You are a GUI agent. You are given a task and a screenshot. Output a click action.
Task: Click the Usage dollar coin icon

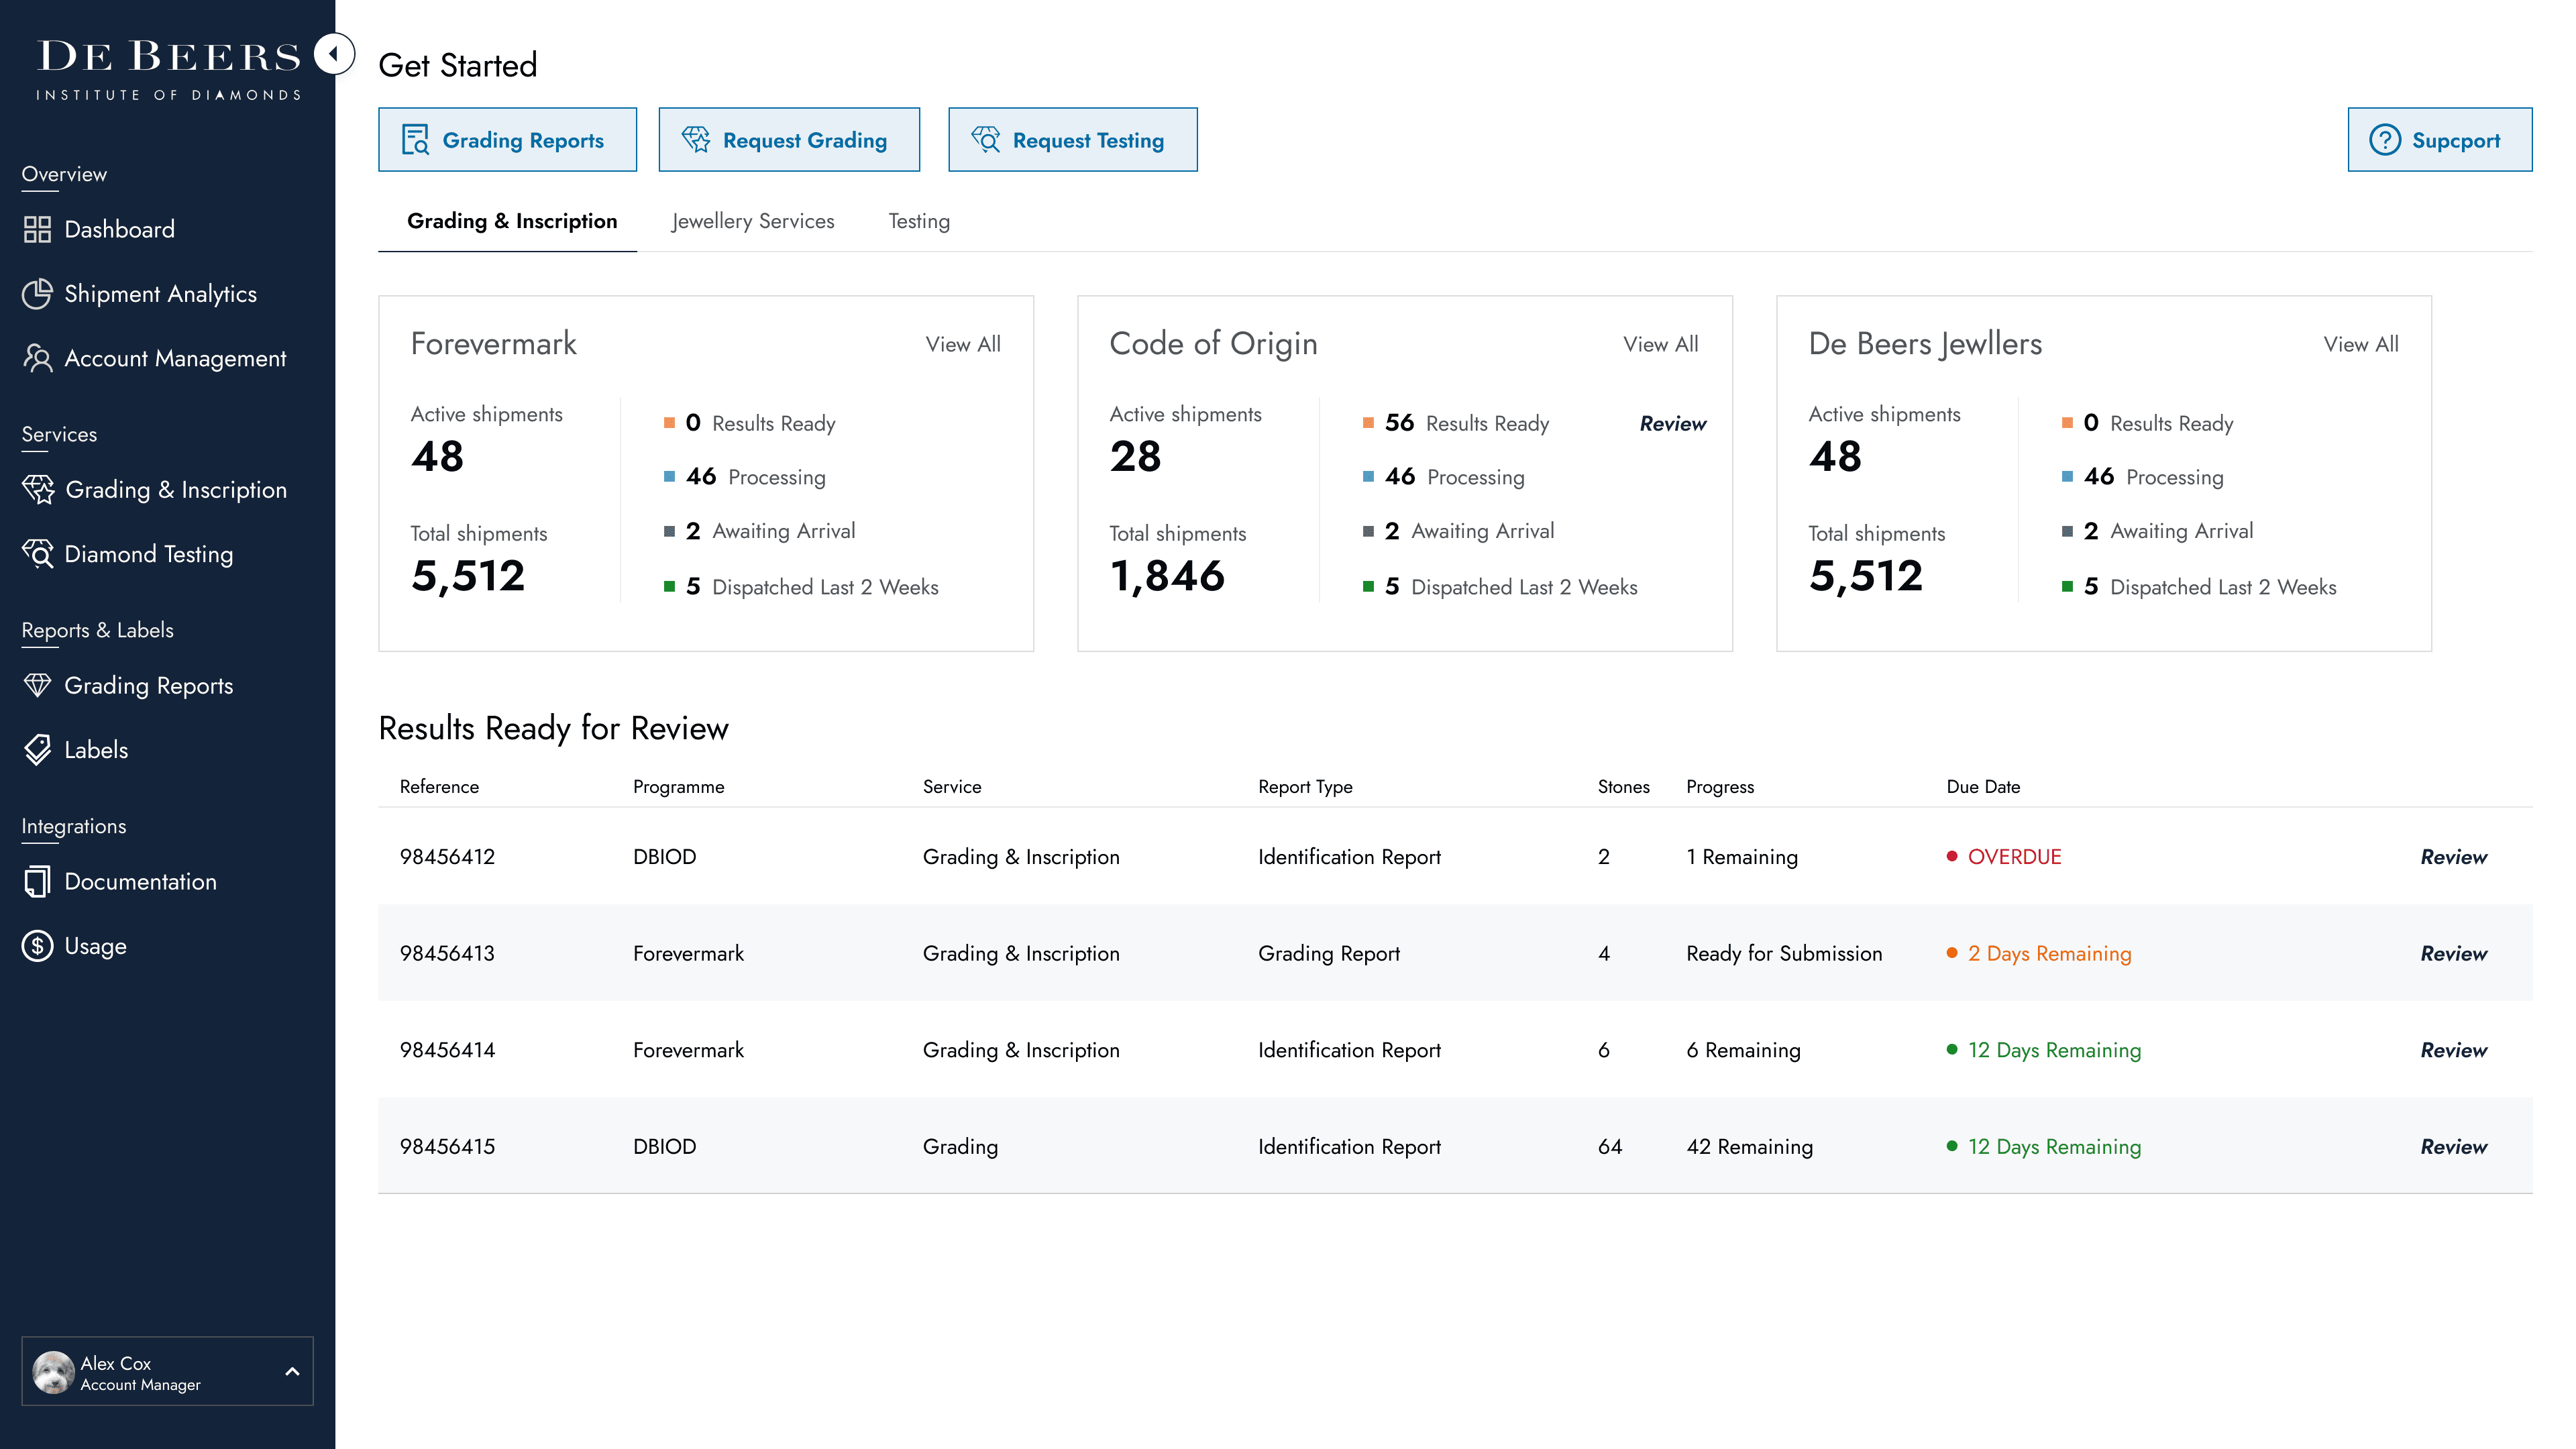click(x=37, y=946)
